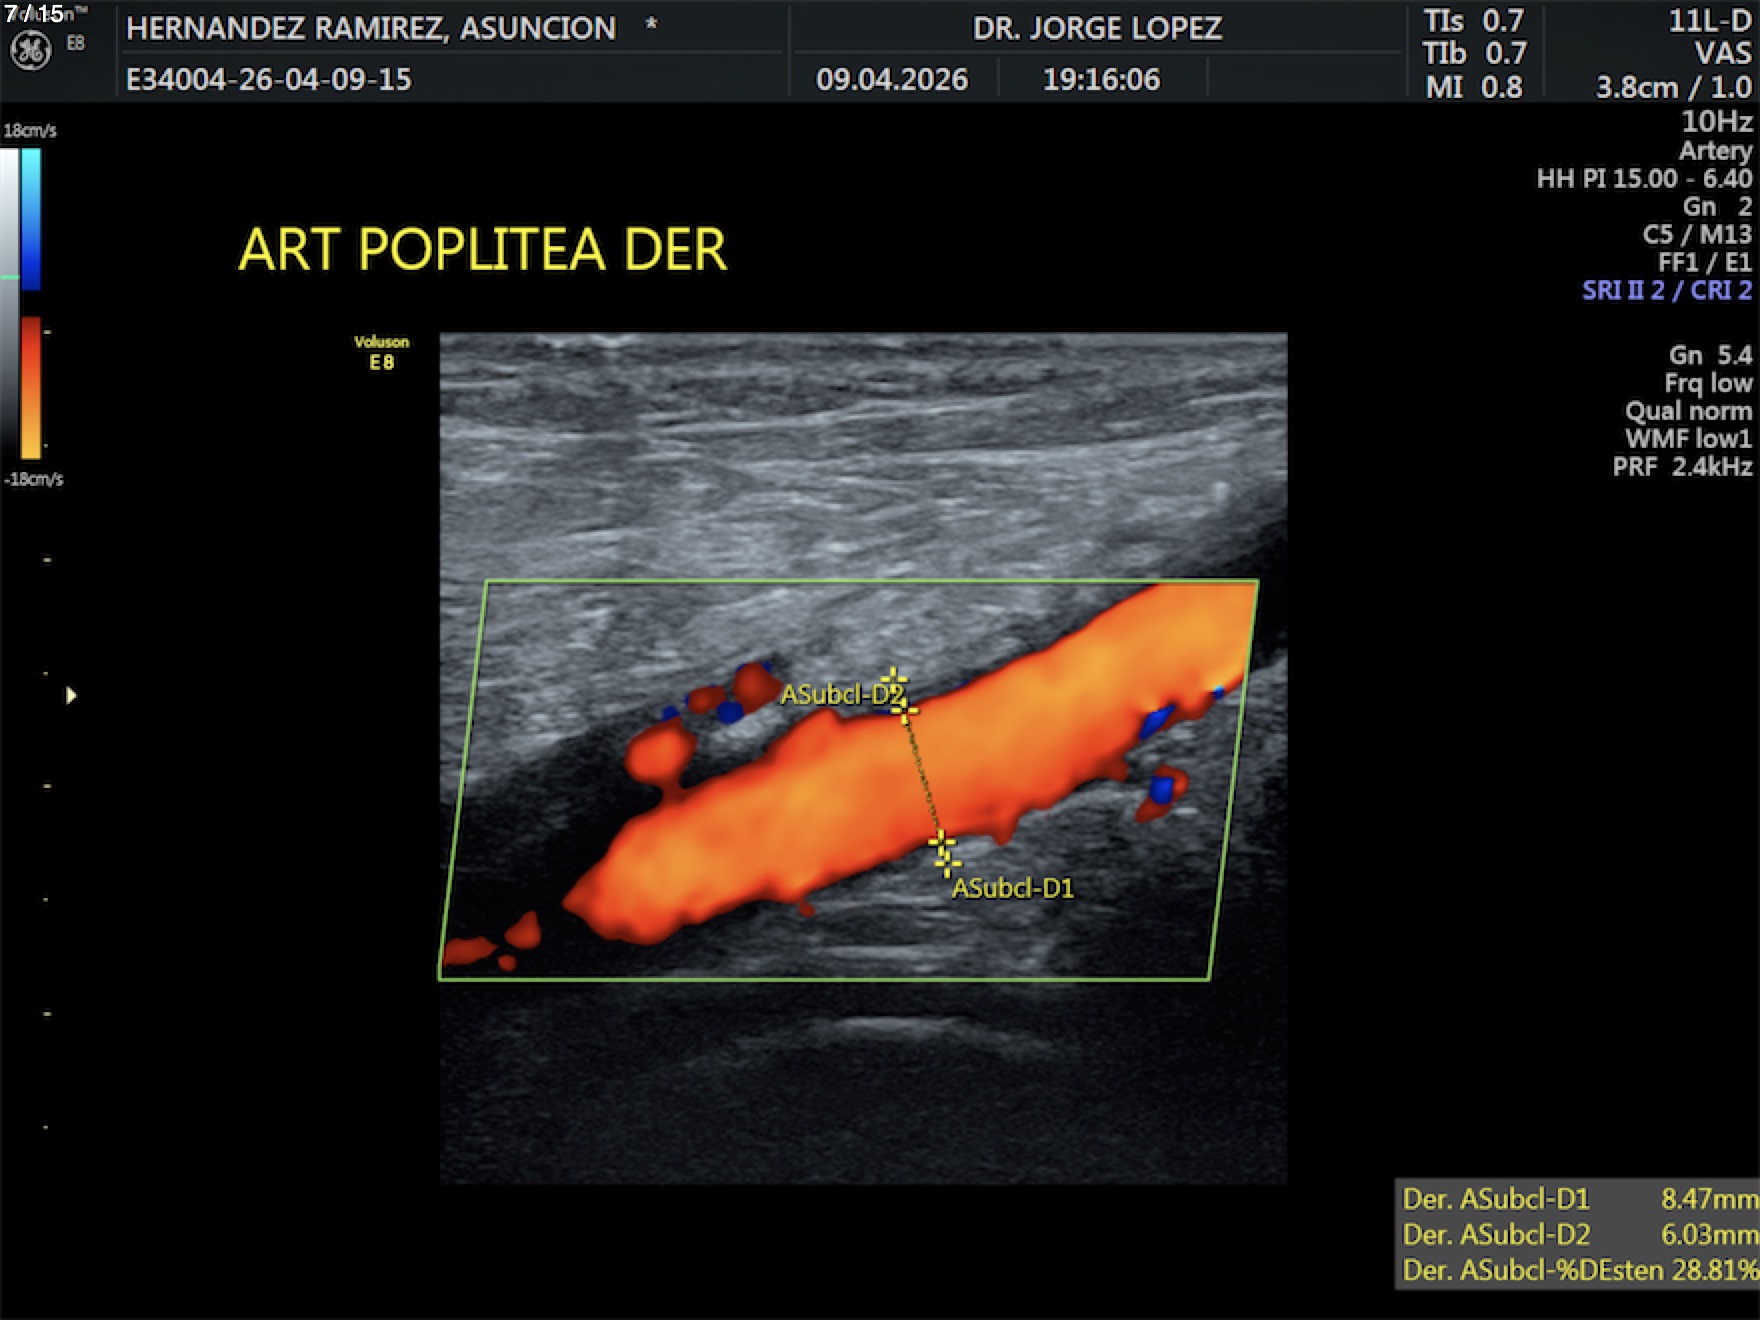Click the asterisk after the patient name
The width and height of the screenshot is (1760, 1320).
651,24
